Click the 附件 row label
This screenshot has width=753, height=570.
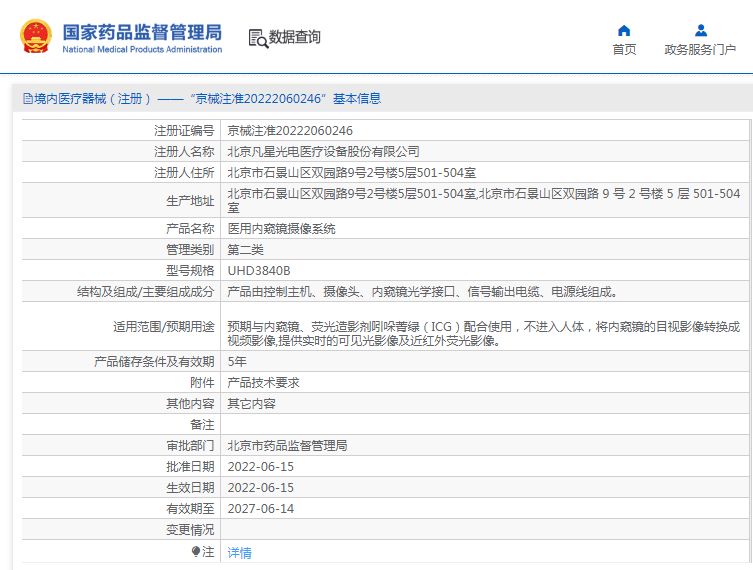click(x=202, y=383)
